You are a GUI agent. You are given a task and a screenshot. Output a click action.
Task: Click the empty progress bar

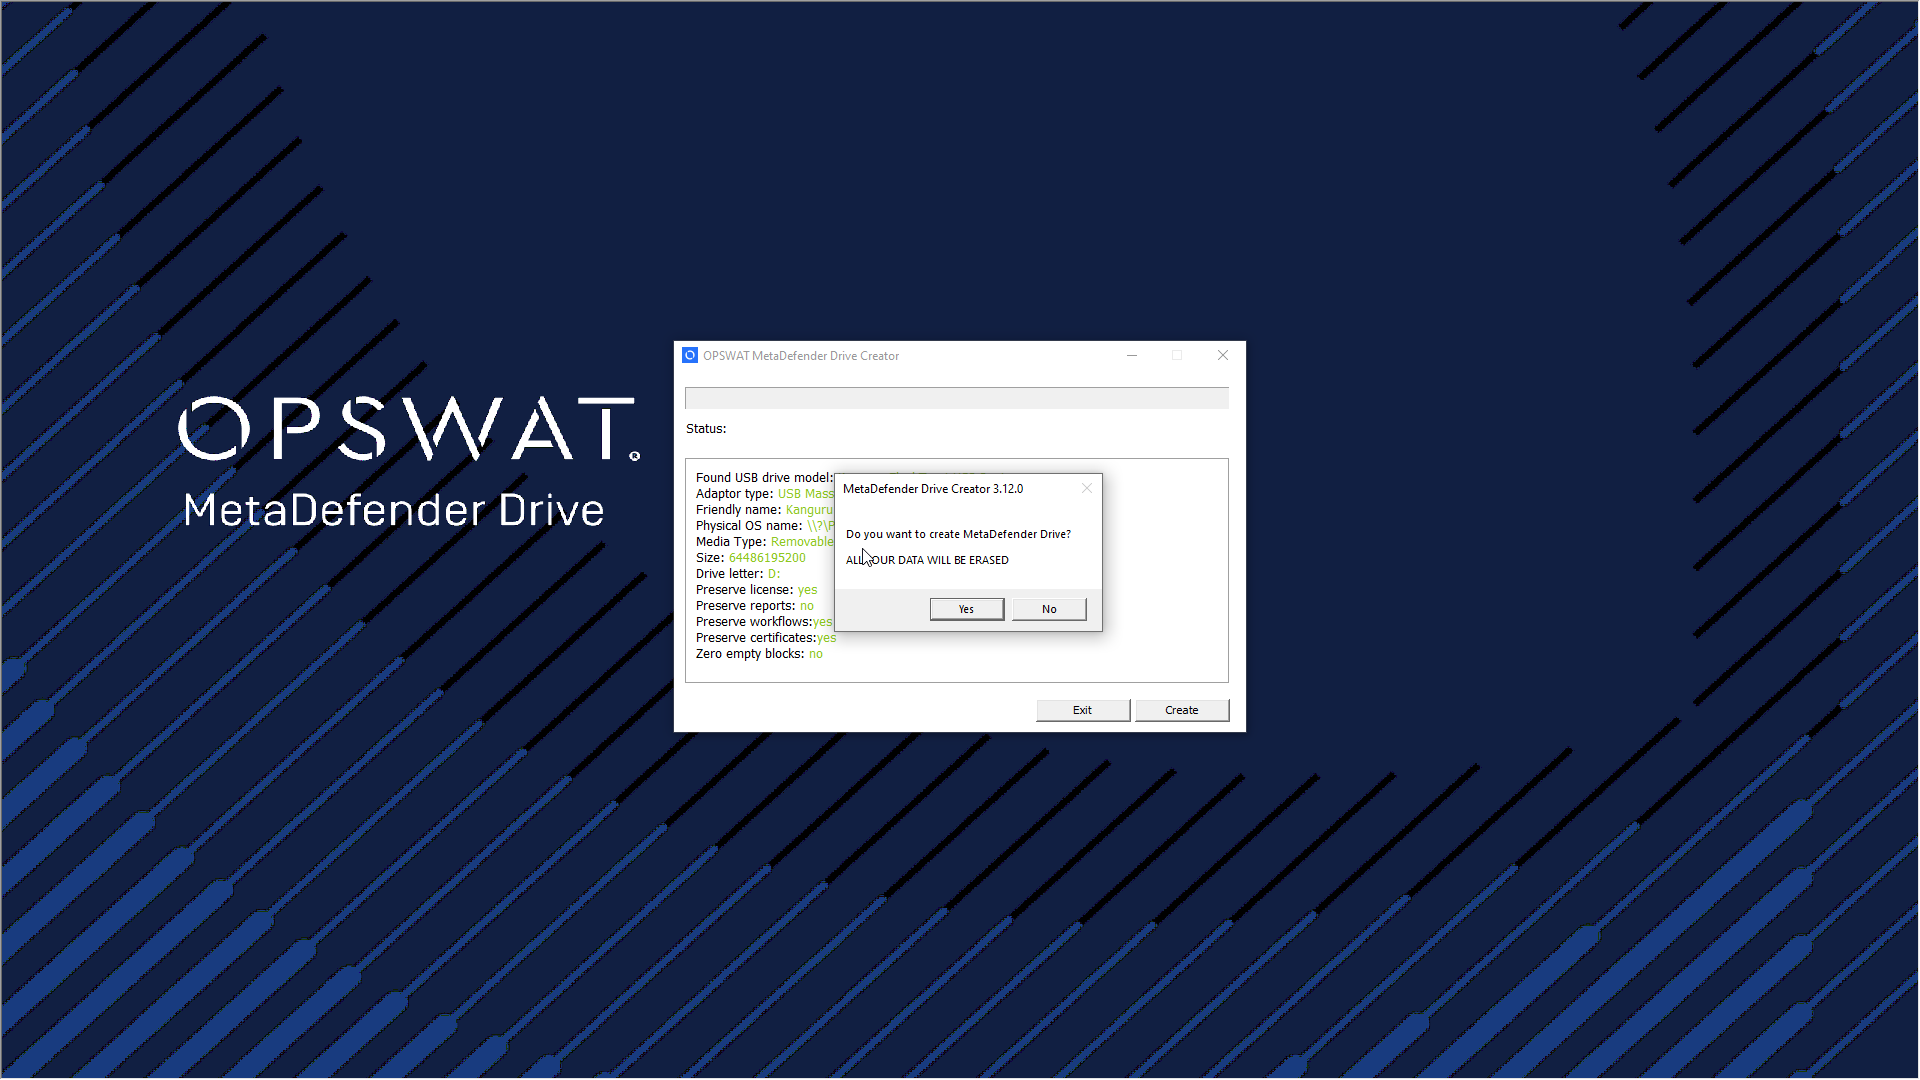pyautogui.click(x=957, y=398)
